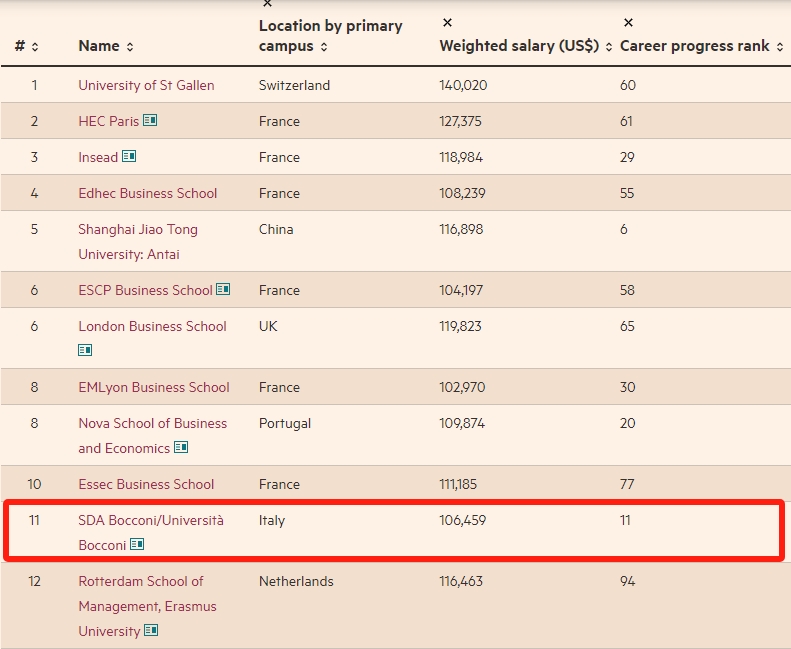Open HEC Paris school link
Image resolution: width=791 pixels, height=649 pixels.
(108, 122)
